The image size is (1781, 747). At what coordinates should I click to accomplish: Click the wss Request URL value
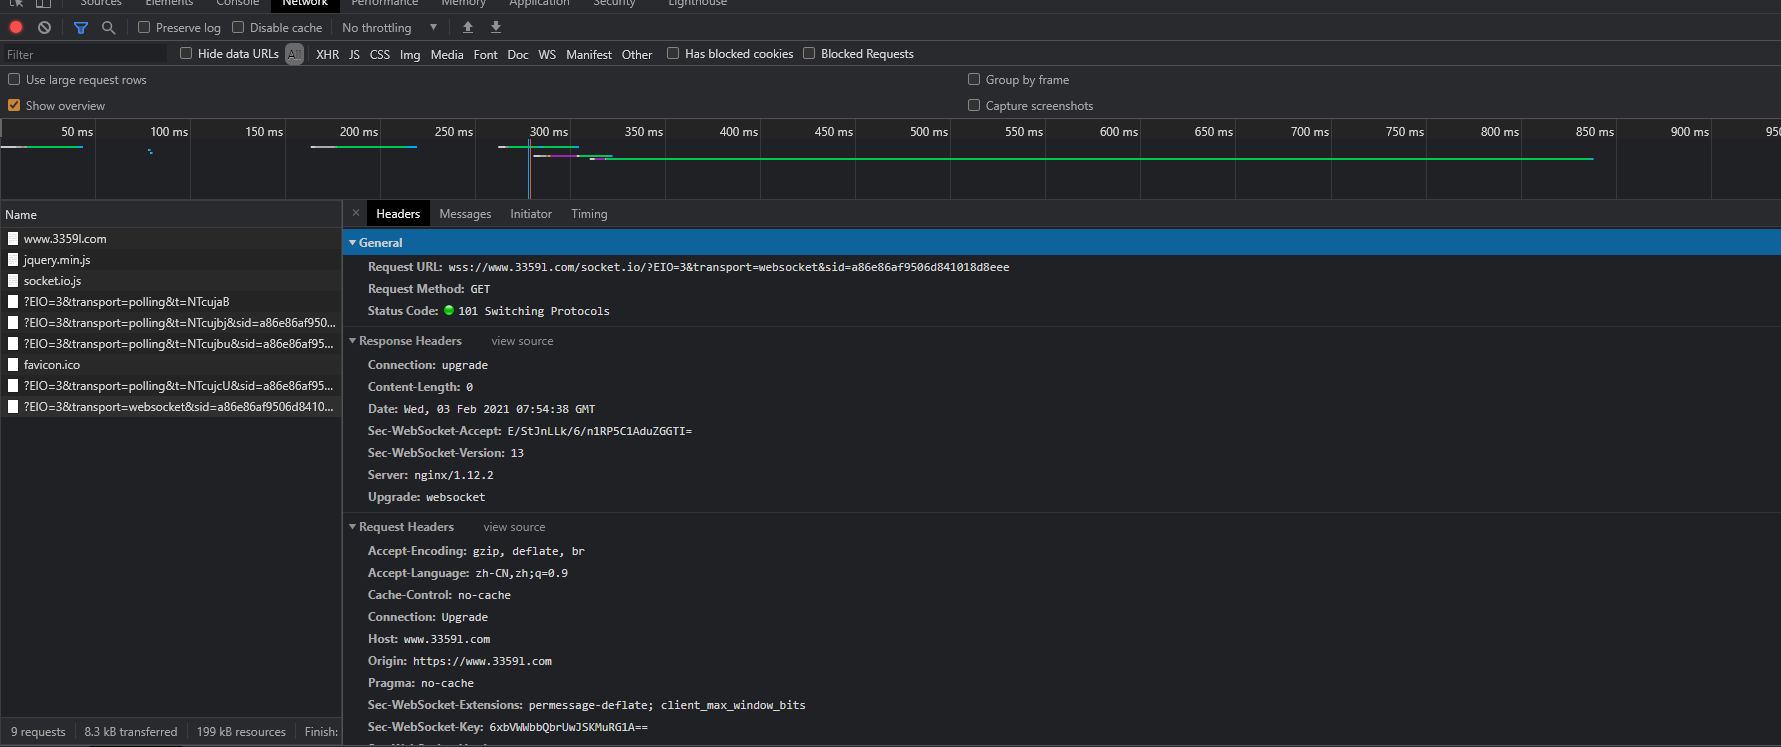point(729,267)
